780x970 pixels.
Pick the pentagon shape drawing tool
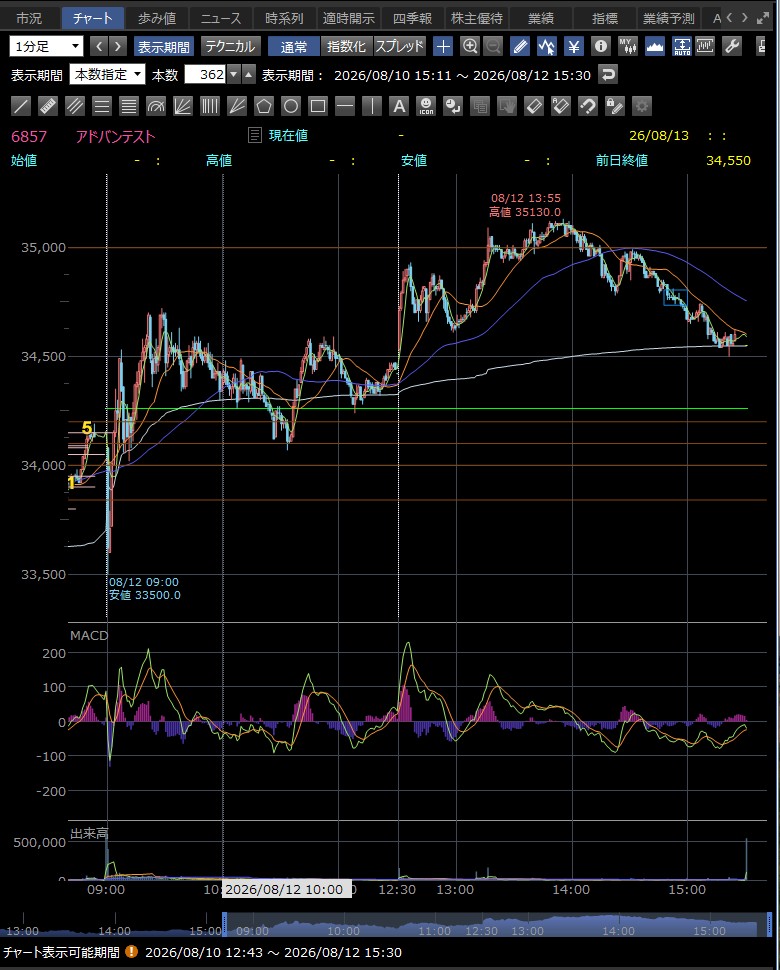coord(264,106)
